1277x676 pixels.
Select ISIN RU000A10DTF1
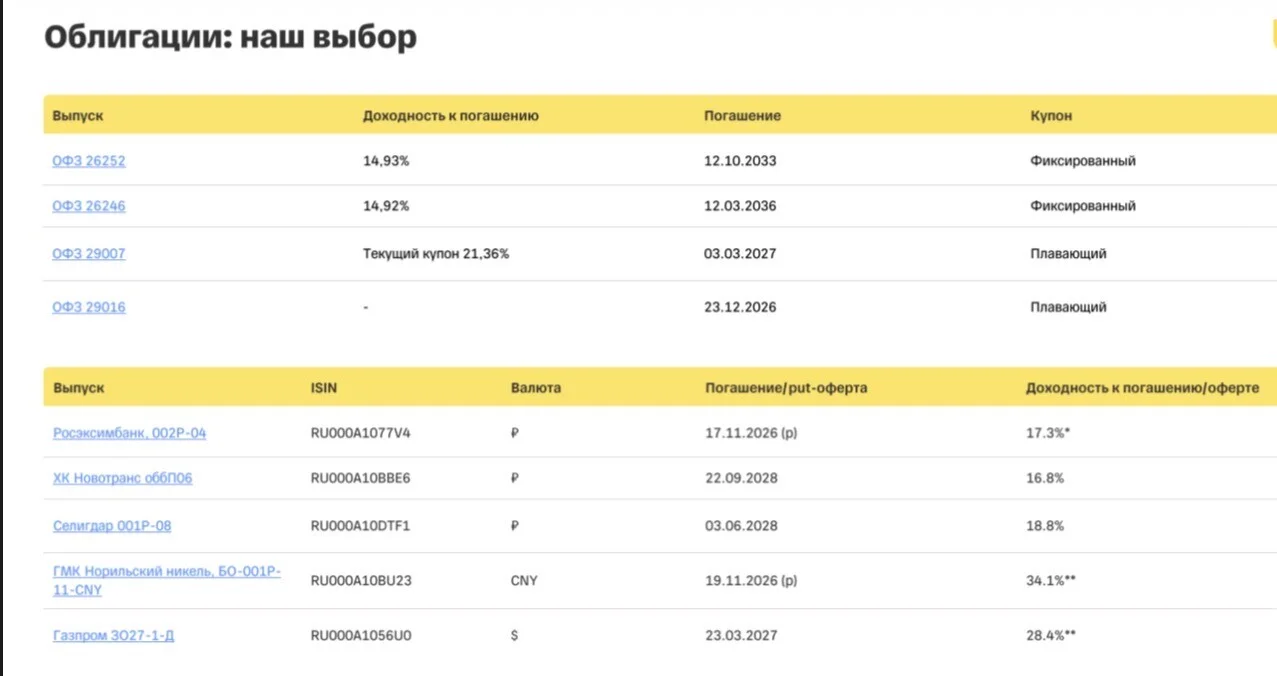pyautogui.click(x=361, y=525)
